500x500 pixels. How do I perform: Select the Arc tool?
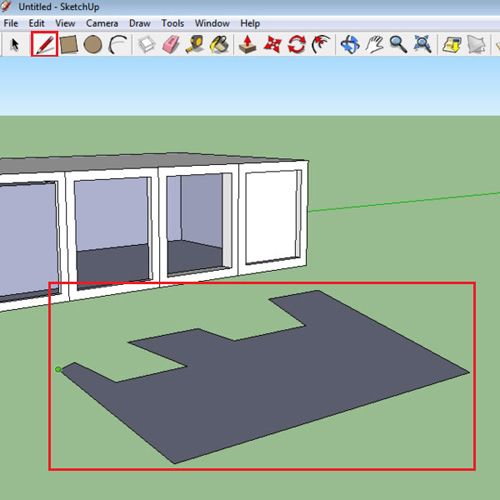coord(117,44)
